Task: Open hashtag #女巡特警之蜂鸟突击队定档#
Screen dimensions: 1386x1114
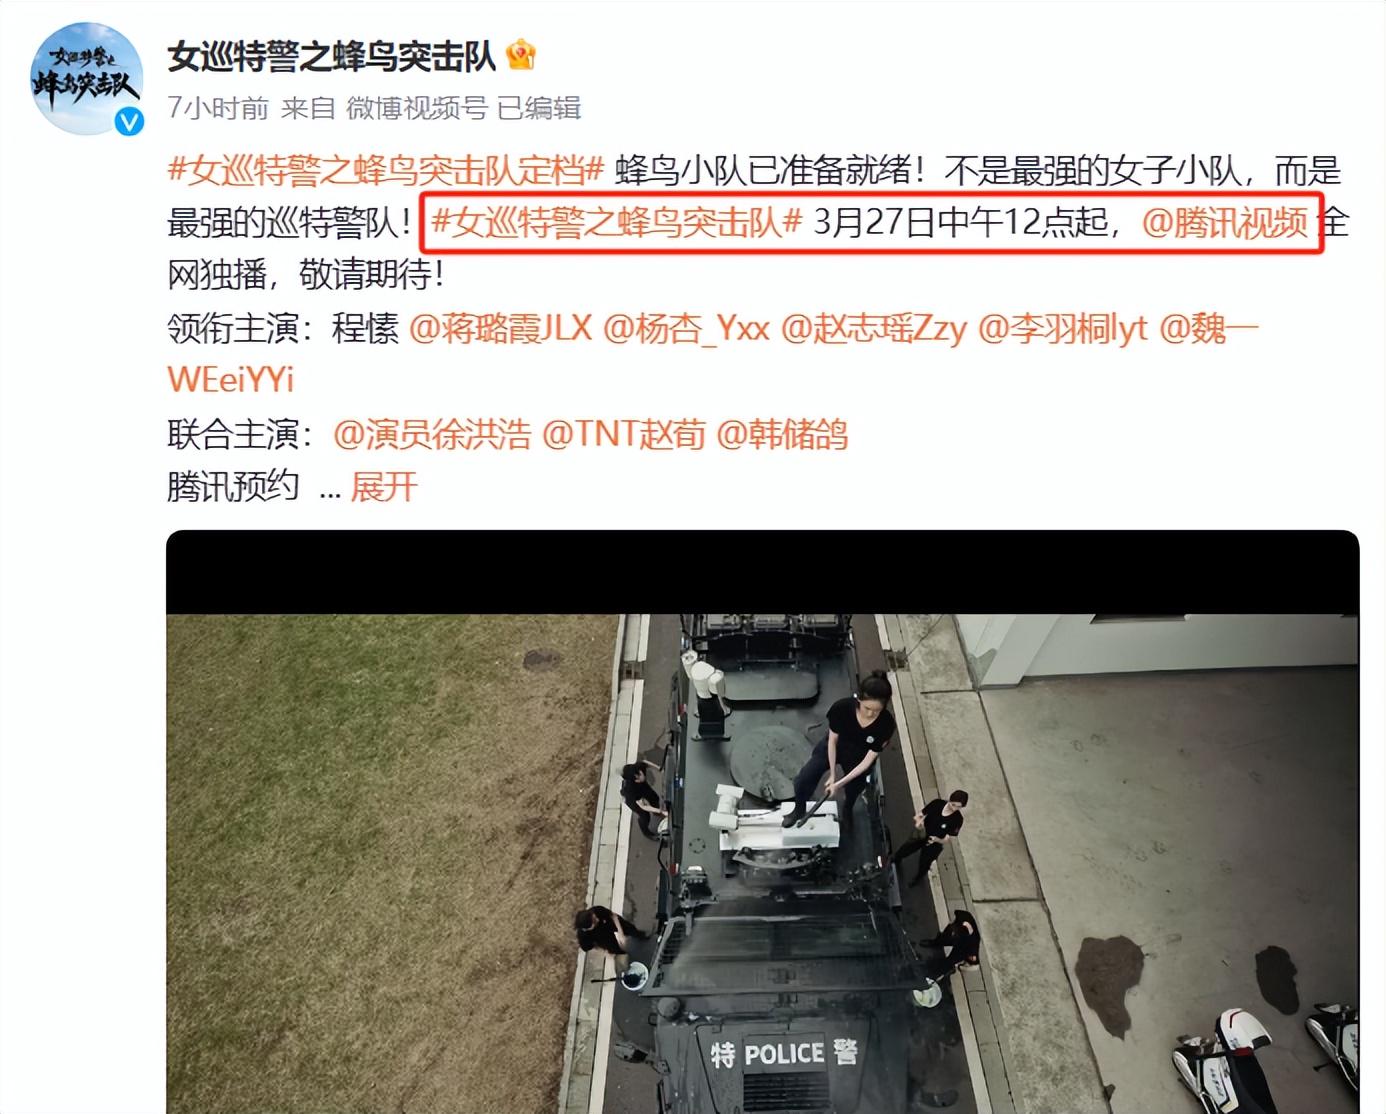Action: (x=386, y=170)
